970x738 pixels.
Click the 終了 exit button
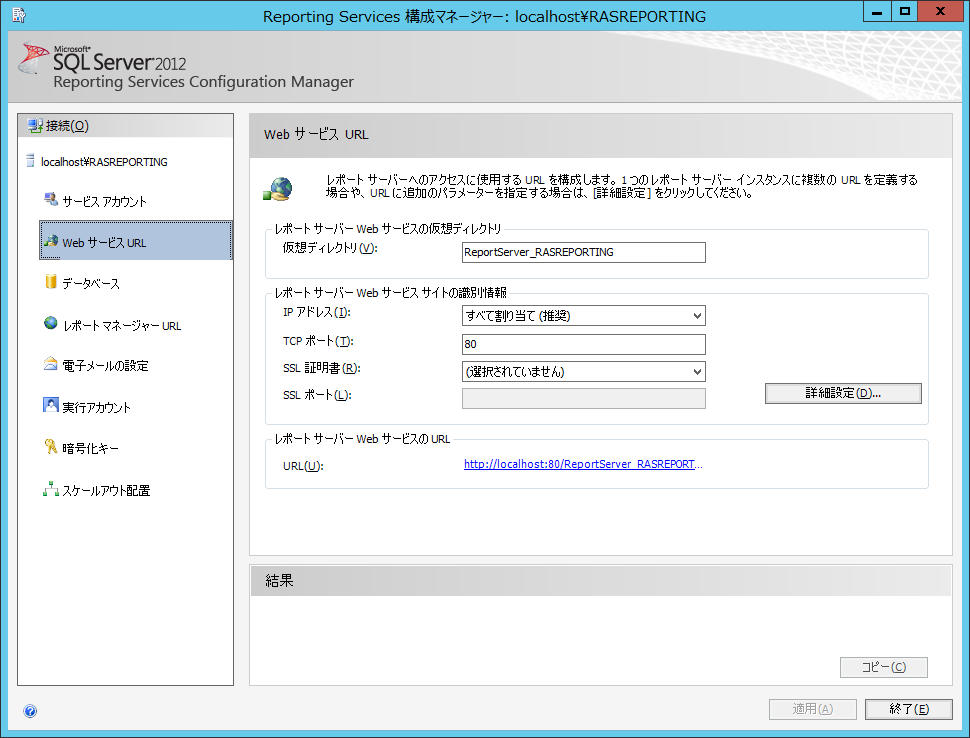(908, 709)
